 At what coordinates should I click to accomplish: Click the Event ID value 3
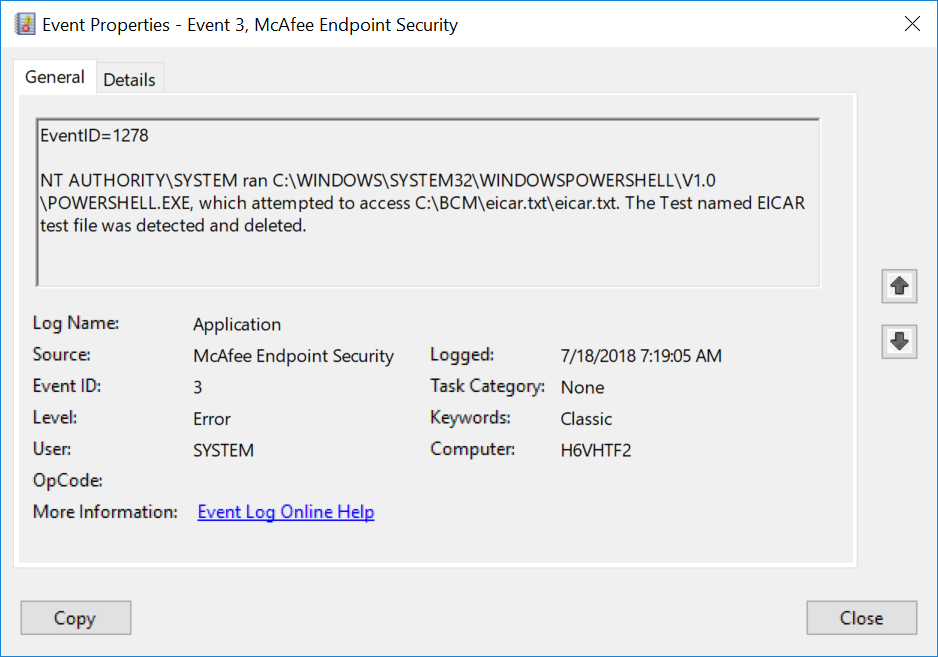197,387
